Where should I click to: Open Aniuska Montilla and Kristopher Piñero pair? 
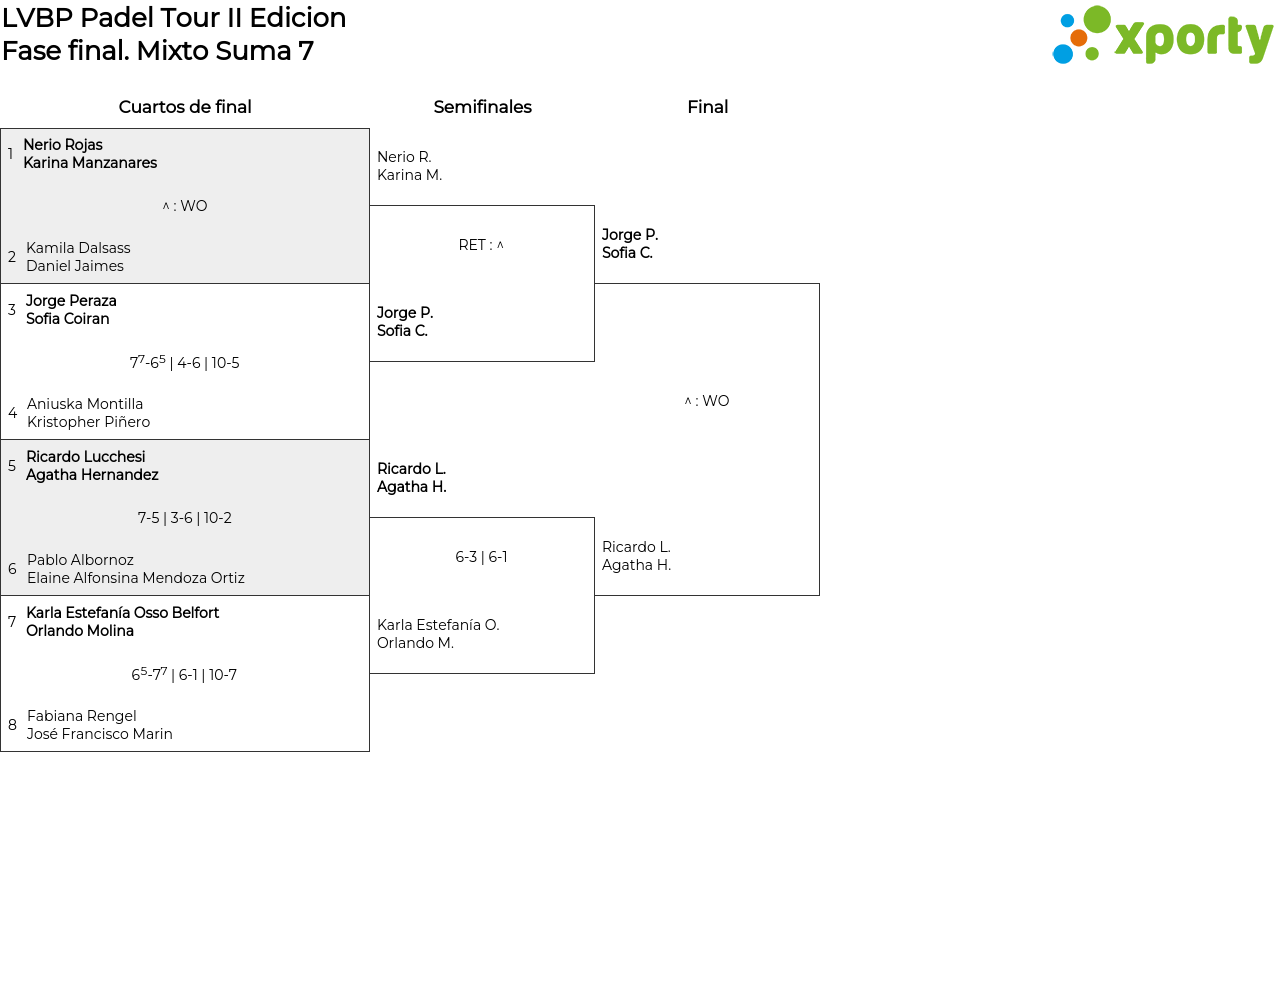tap(88, 413)
